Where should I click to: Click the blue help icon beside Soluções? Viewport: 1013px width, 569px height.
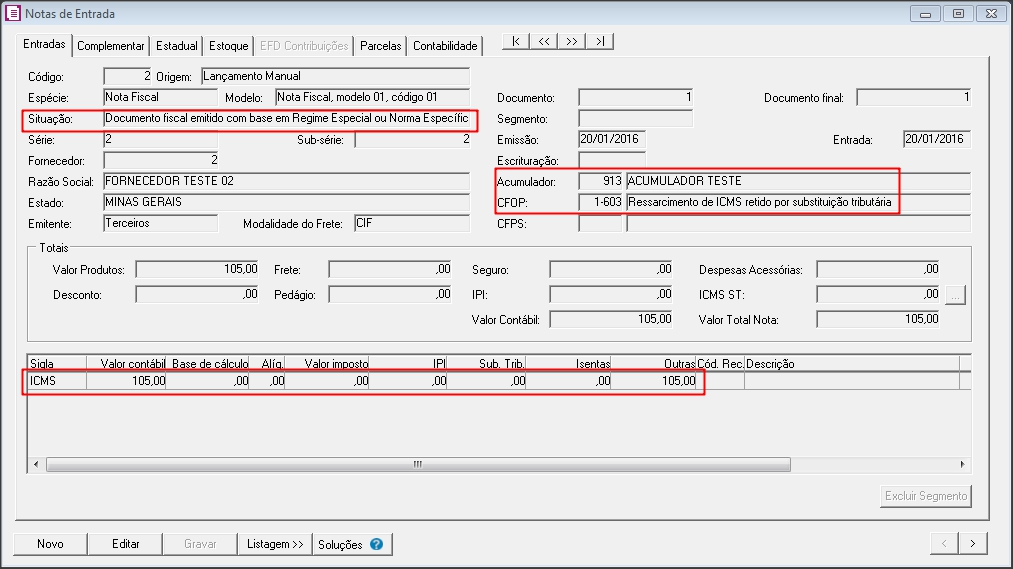point(376,544)
